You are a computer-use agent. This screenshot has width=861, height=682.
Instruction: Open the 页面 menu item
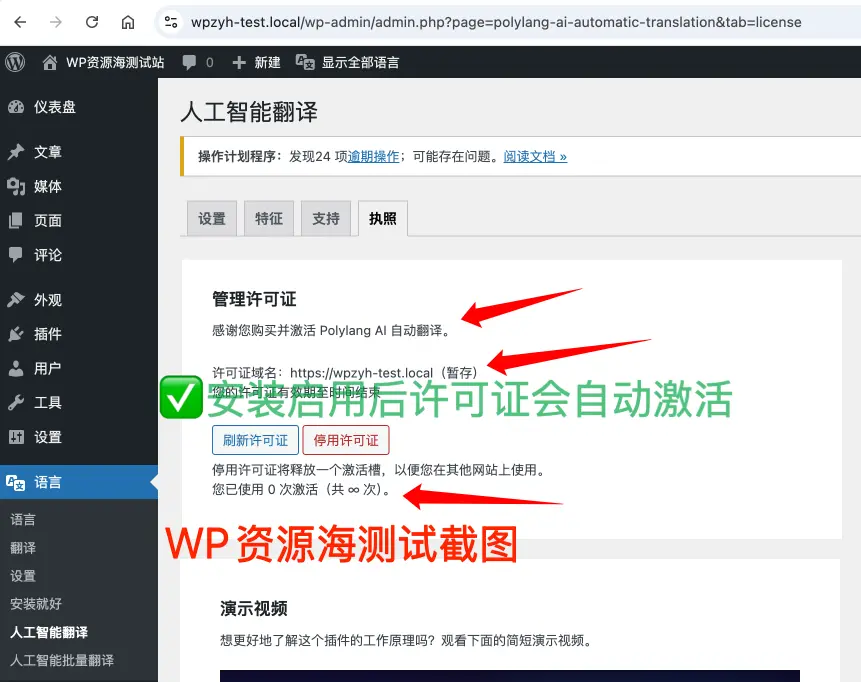pos(48,221)
